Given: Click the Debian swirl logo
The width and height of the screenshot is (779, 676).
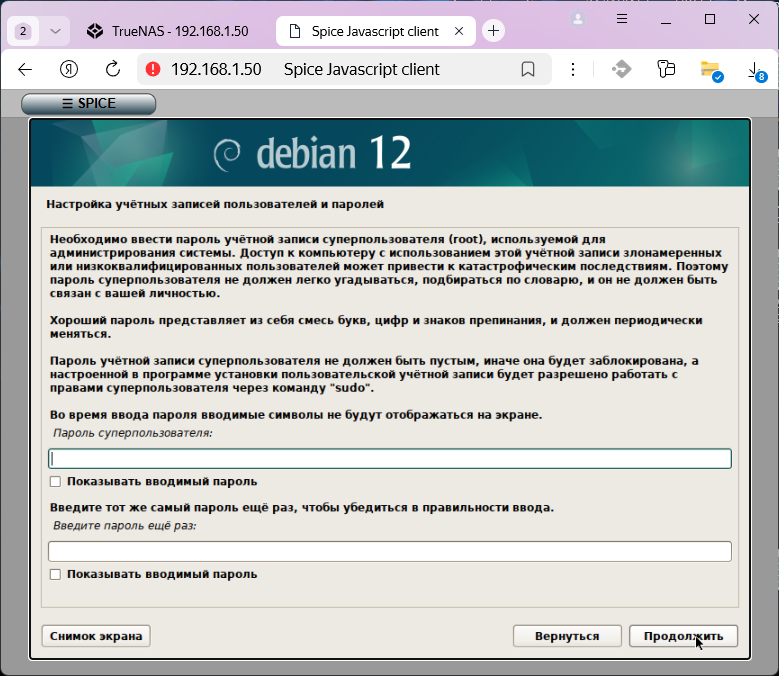Looking at the screenshot, I should (x=227, y=154).
